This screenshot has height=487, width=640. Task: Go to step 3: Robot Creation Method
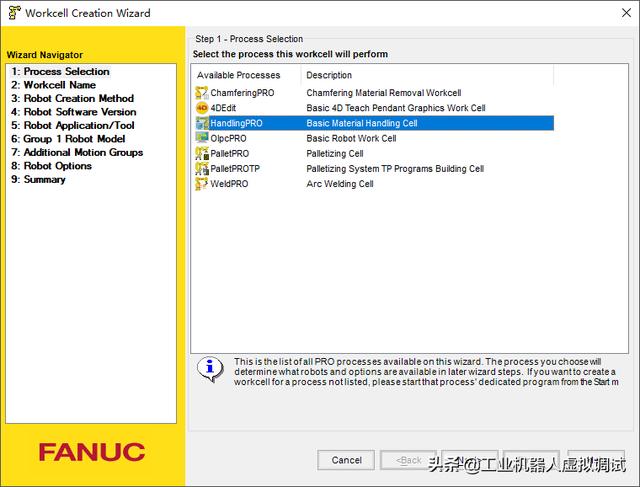[x=72, y=98]
